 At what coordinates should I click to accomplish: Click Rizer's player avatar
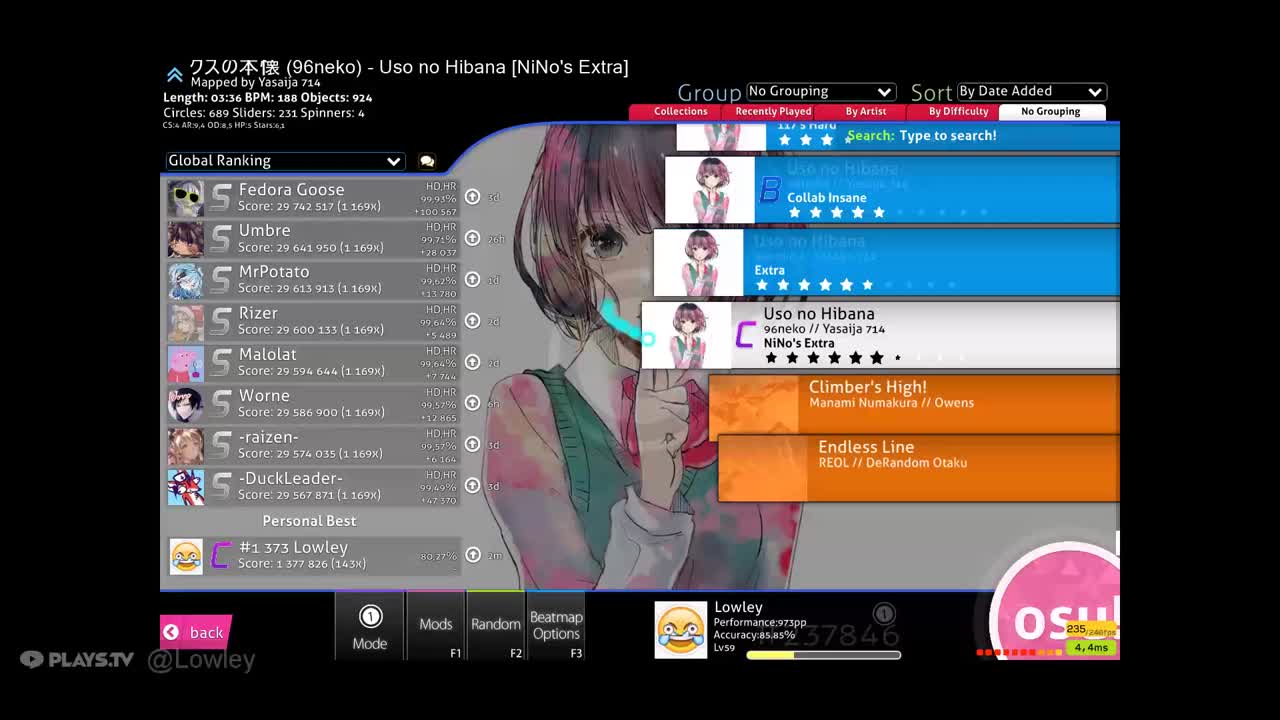click(186, 322)
